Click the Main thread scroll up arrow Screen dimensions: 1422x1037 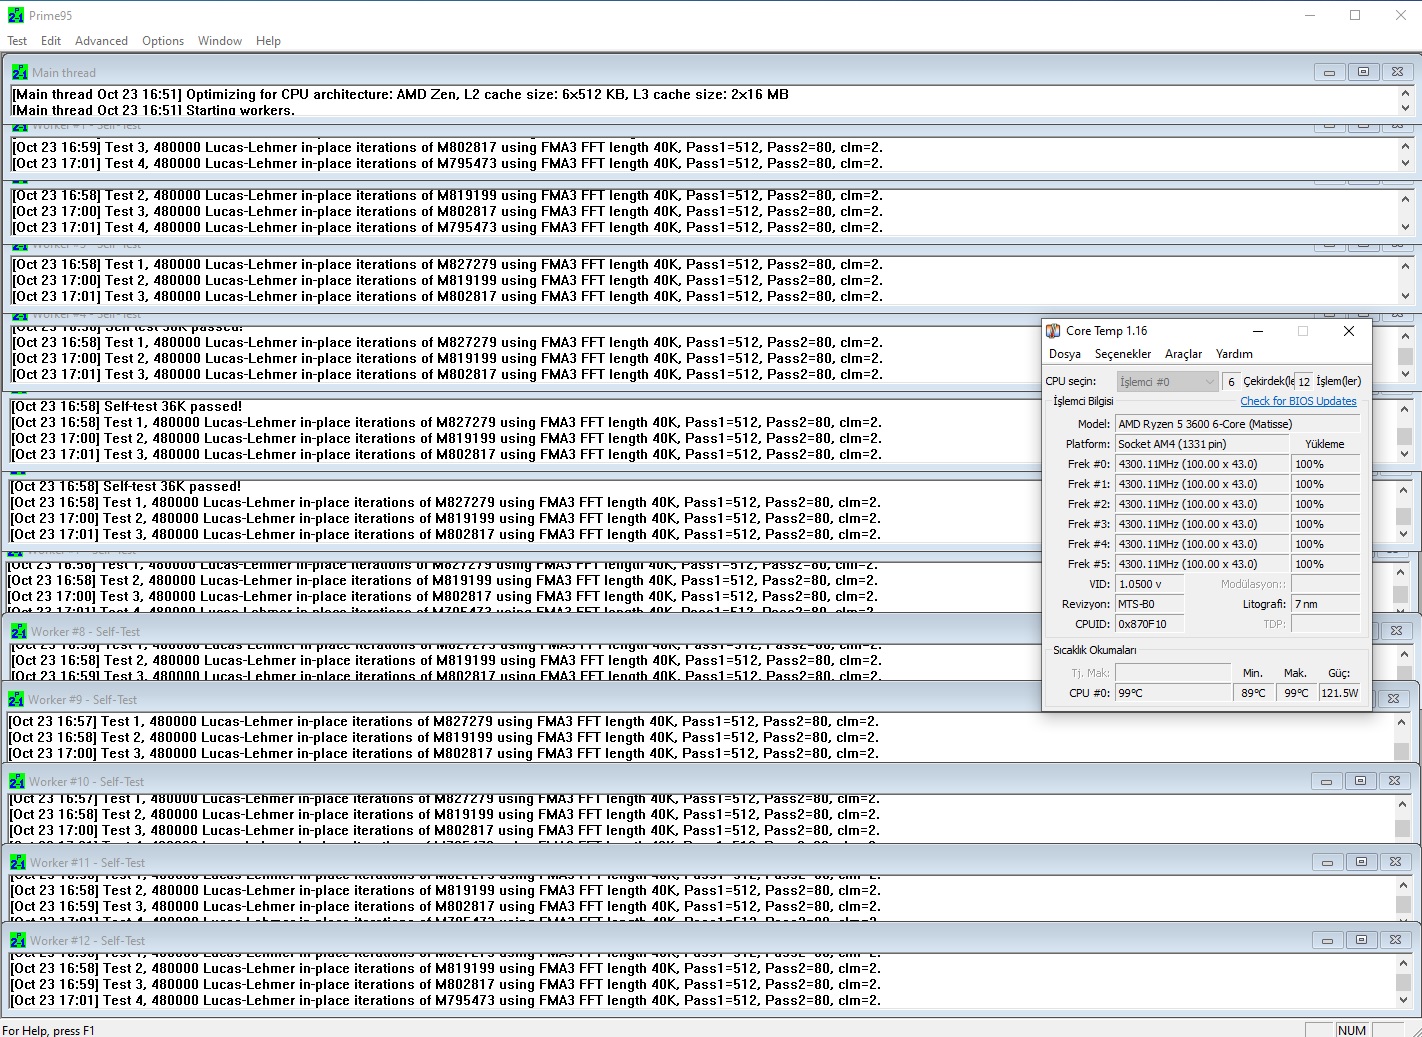(1405, 93)
